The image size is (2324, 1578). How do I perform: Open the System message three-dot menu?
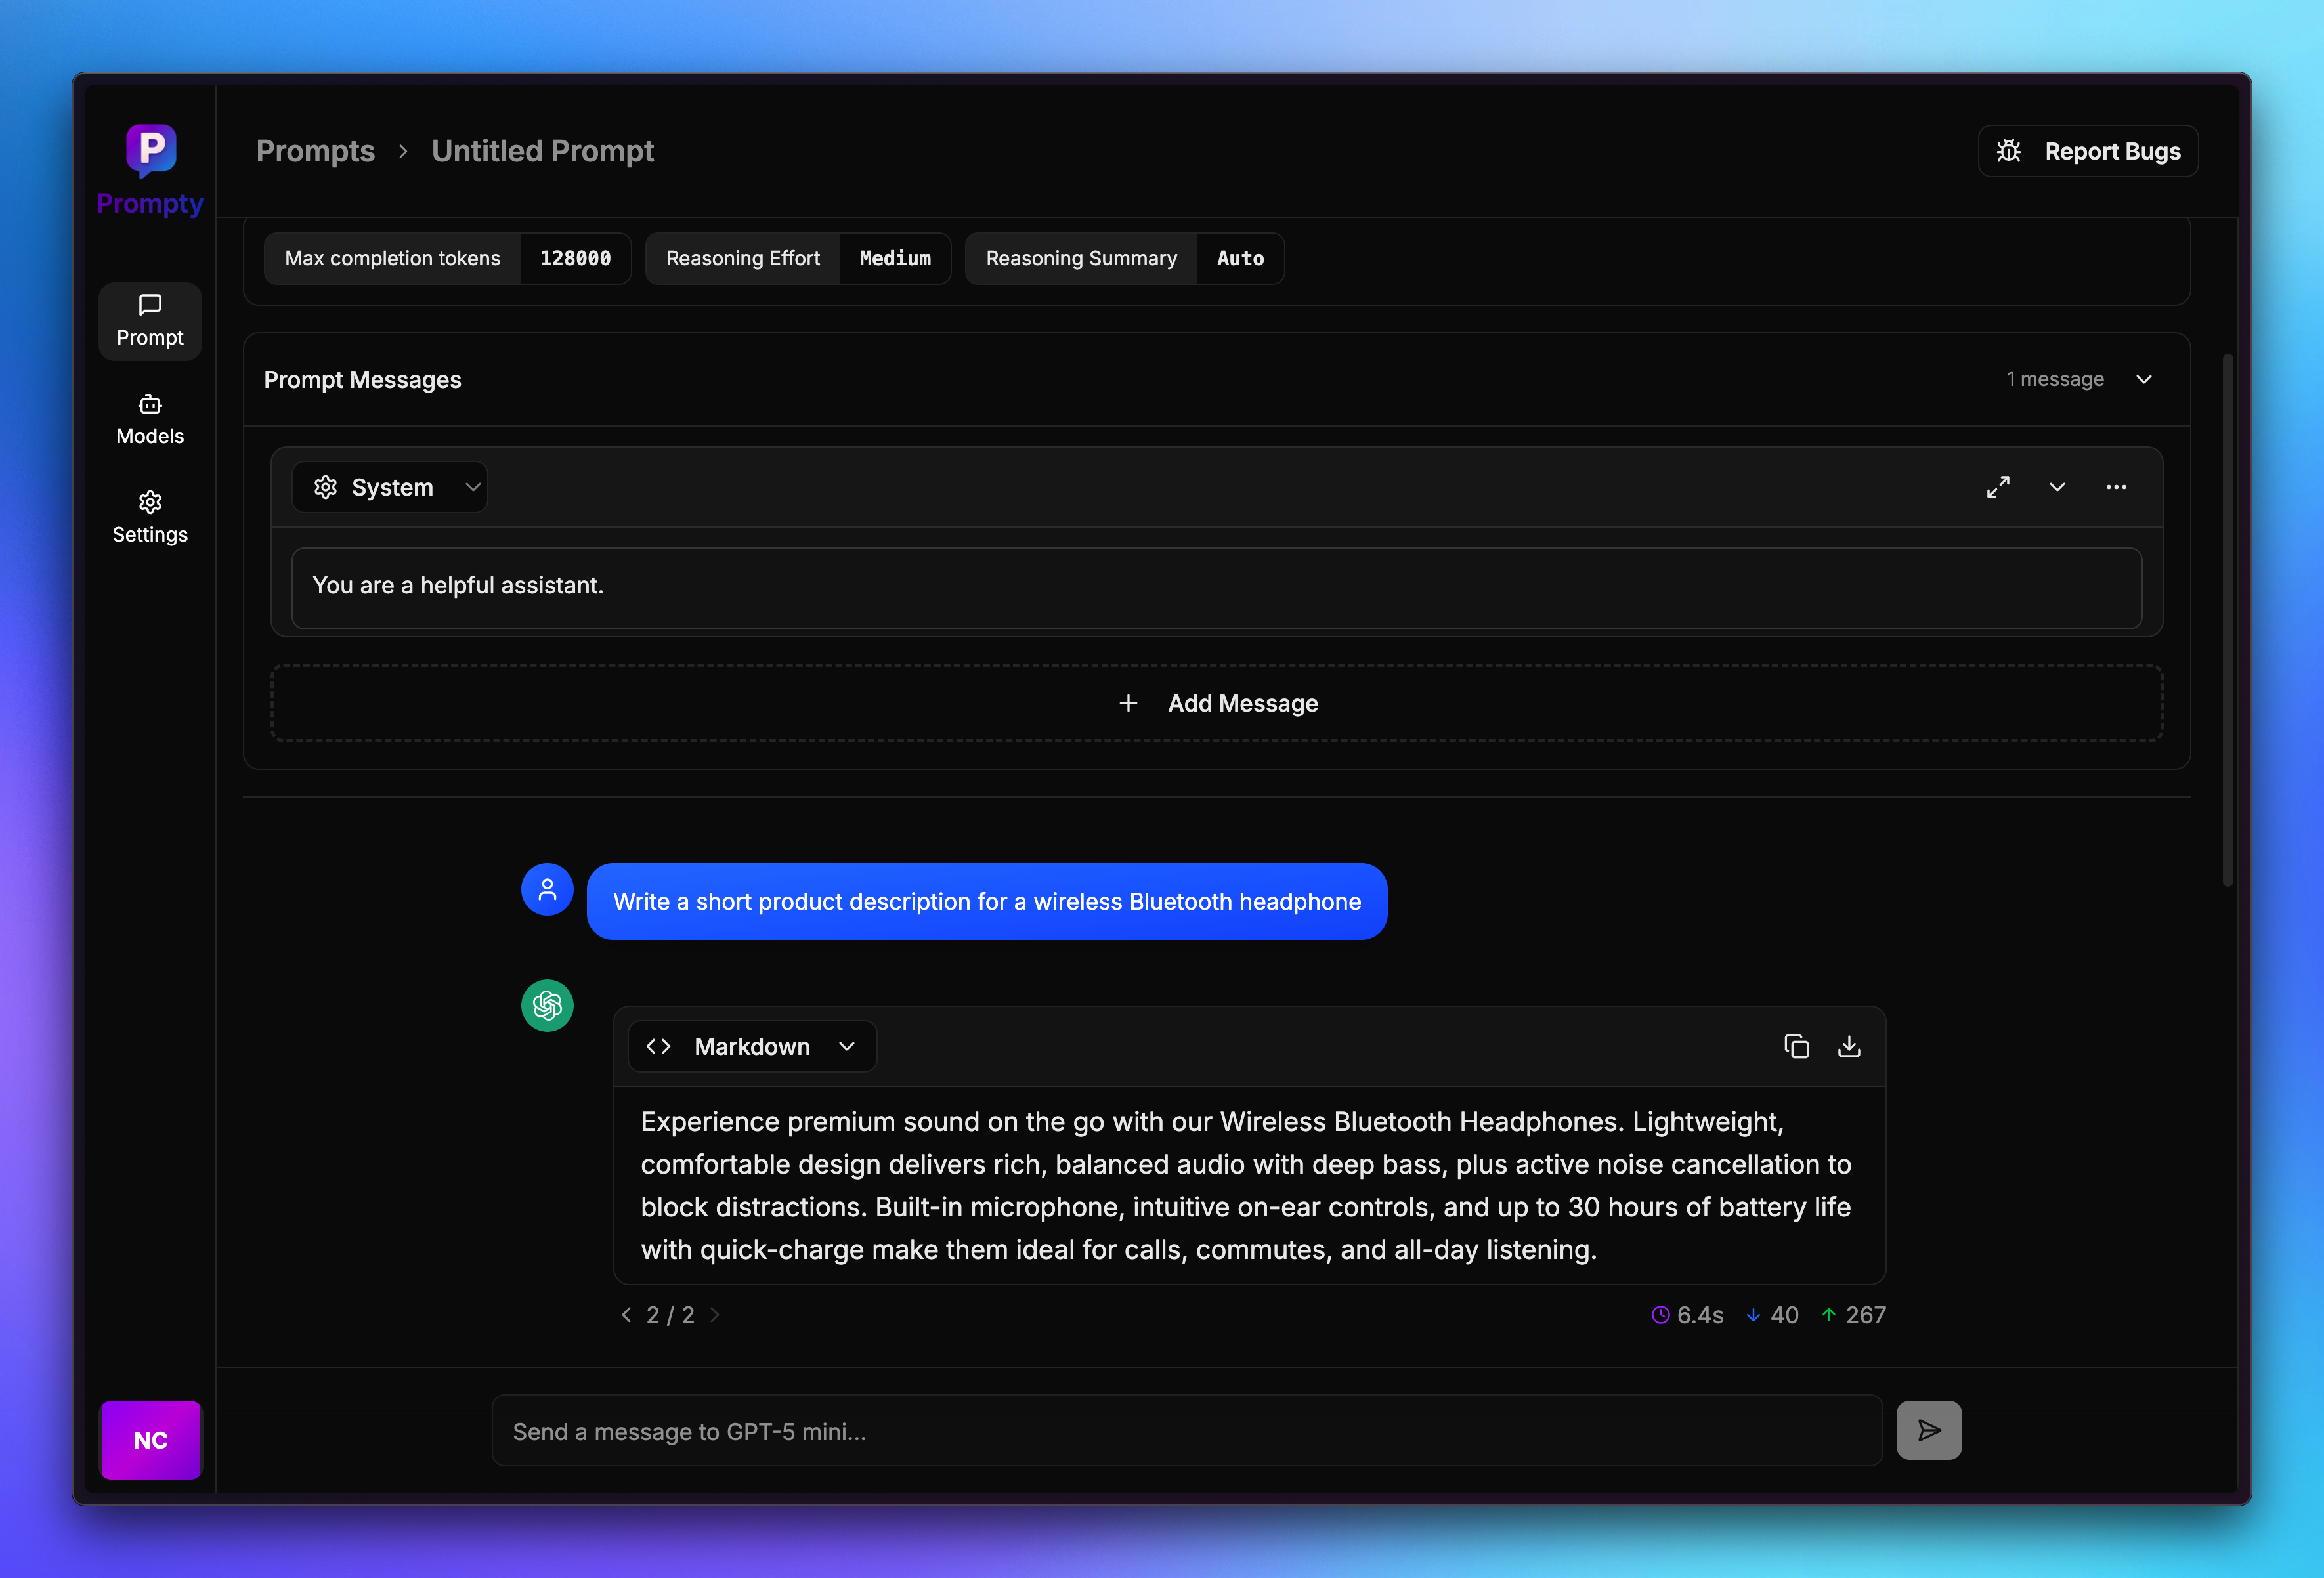(2116, 487)
